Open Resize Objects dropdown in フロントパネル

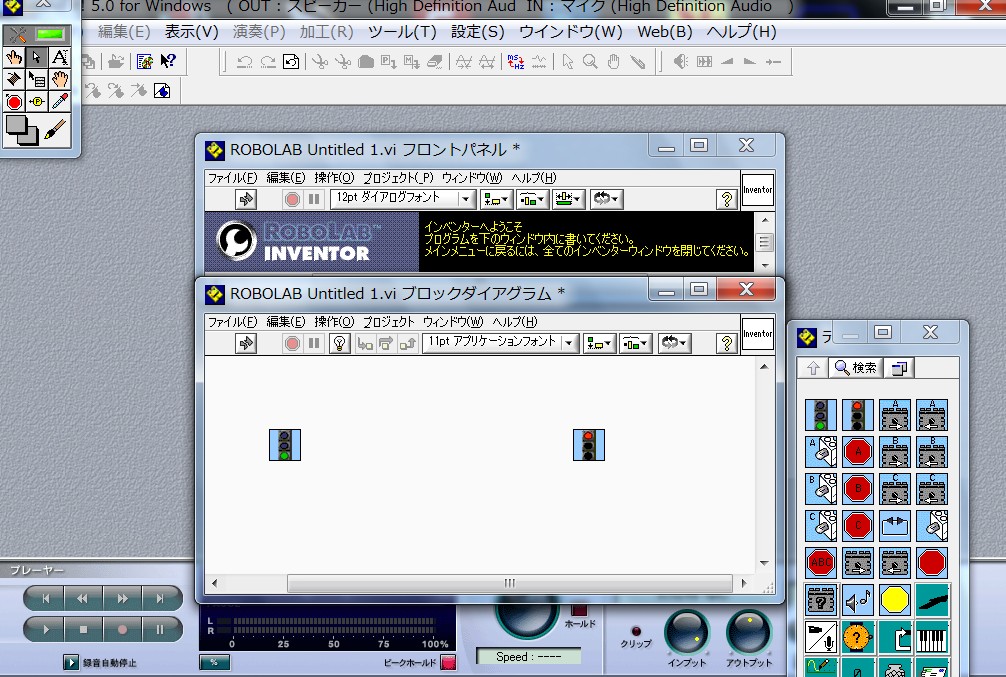click(x=568, y=200)
